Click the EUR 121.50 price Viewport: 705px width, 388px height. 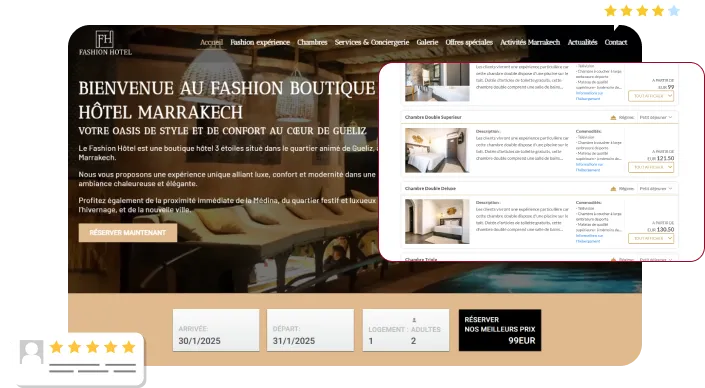(660, 158)
